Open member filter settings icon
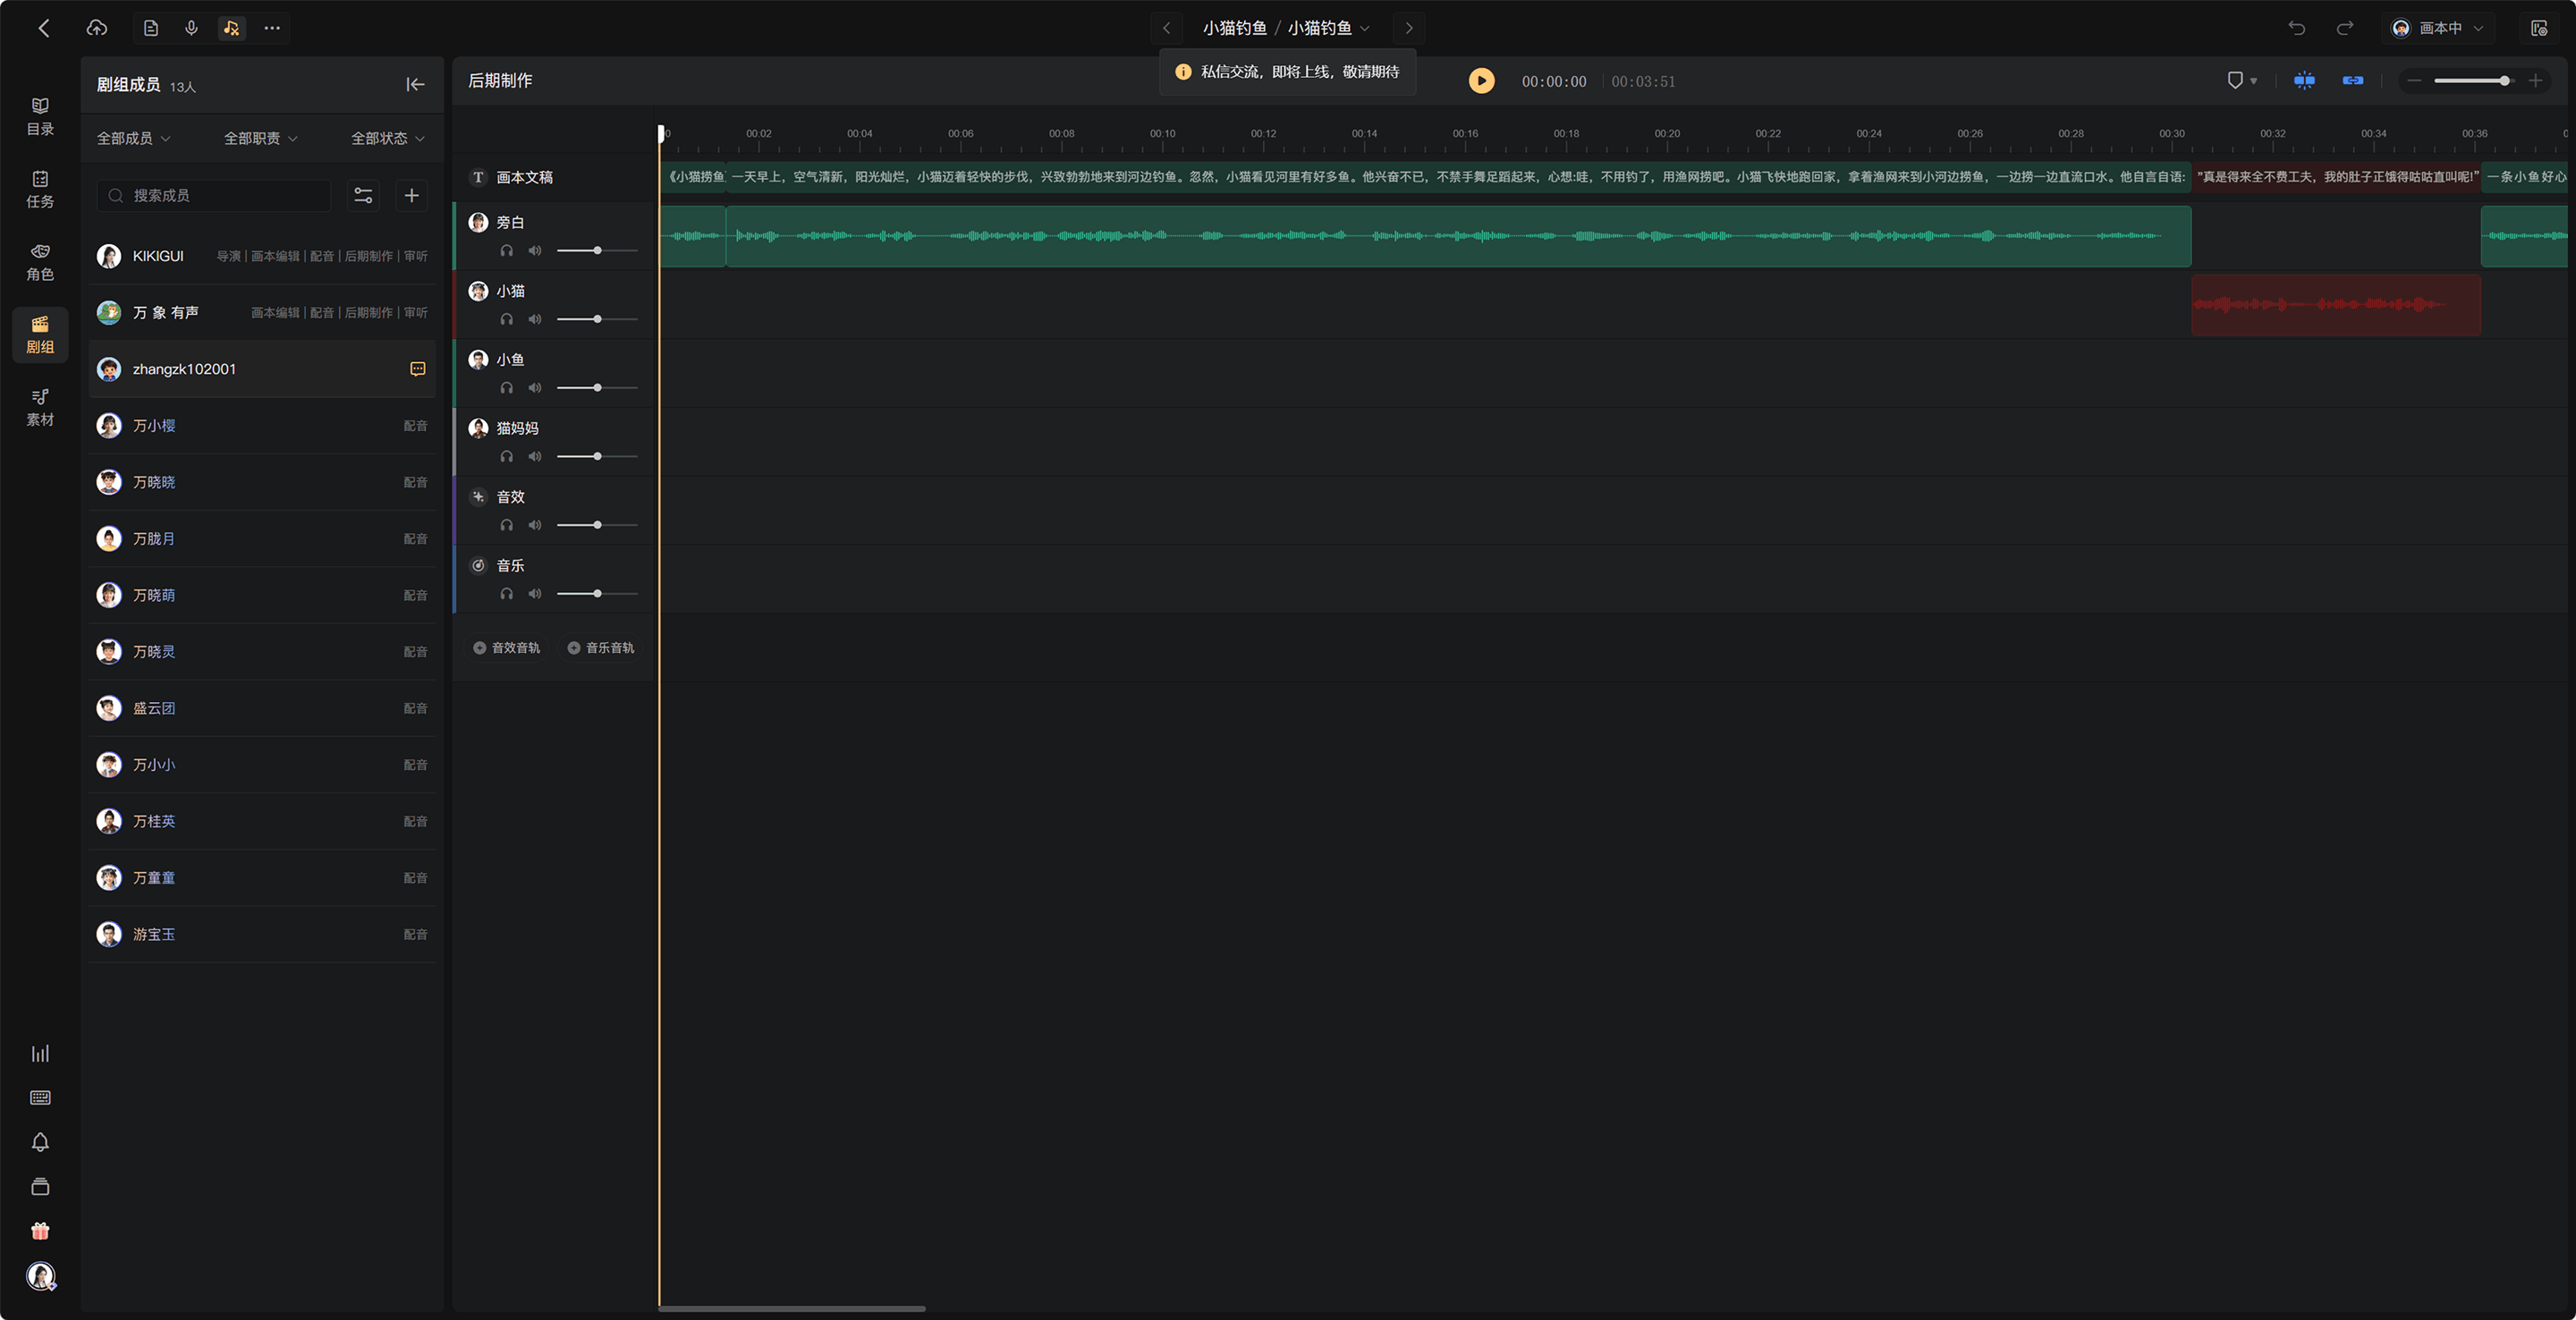This screenshot has height=1320, width=2576. click(x=363, y=195)
